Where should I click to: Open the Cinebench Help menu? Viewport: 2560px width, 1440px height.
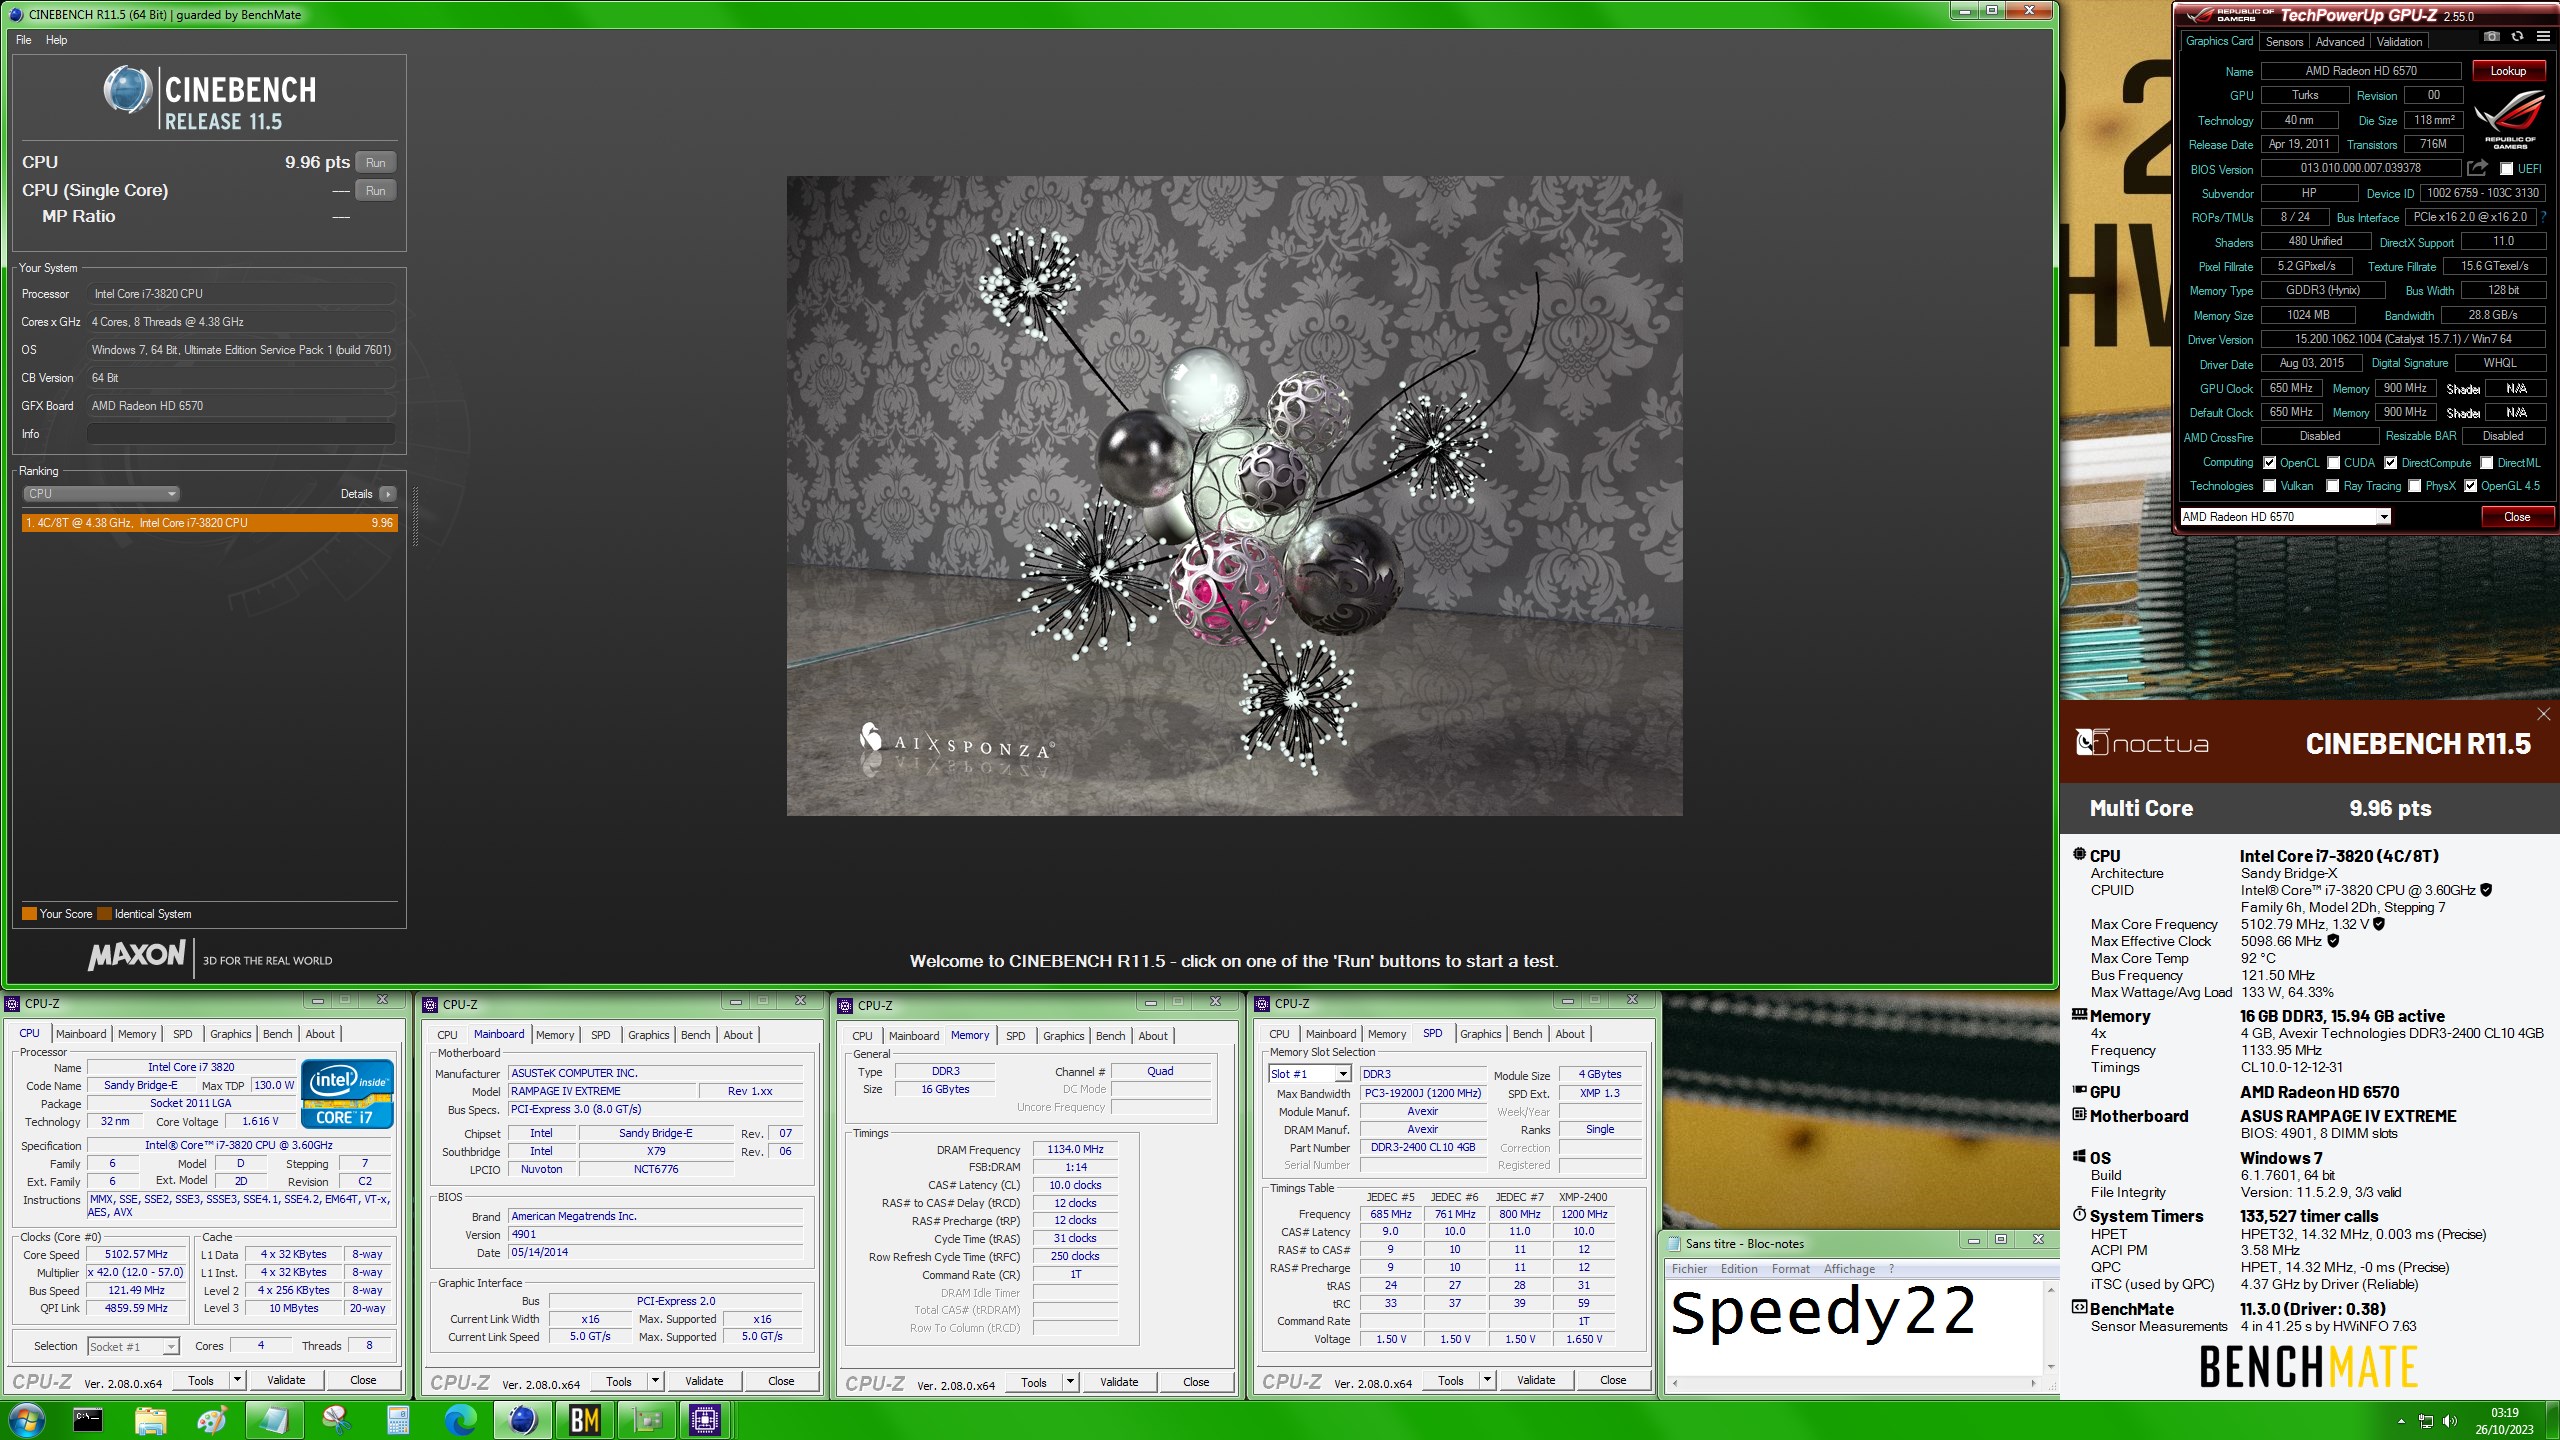pyautogui.click(x=57, y=40)
